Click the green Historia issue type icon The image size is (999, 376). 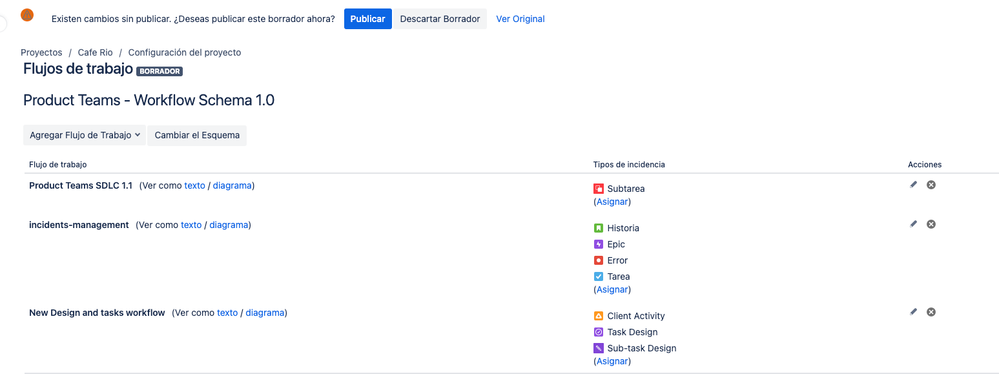pos(598,228)
